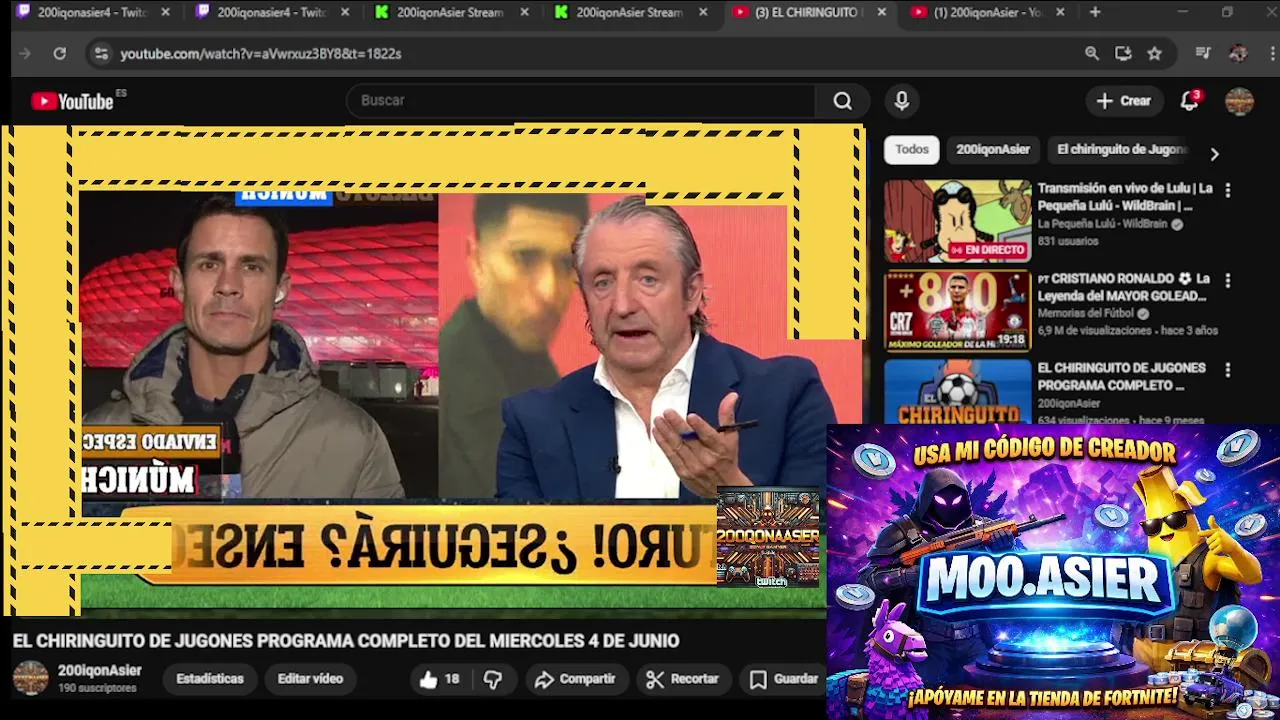Click 'Recortar' to clip the video
The width and height of the screenshot is (1280, 720).
pyautogui.click(x=682, y=679)
